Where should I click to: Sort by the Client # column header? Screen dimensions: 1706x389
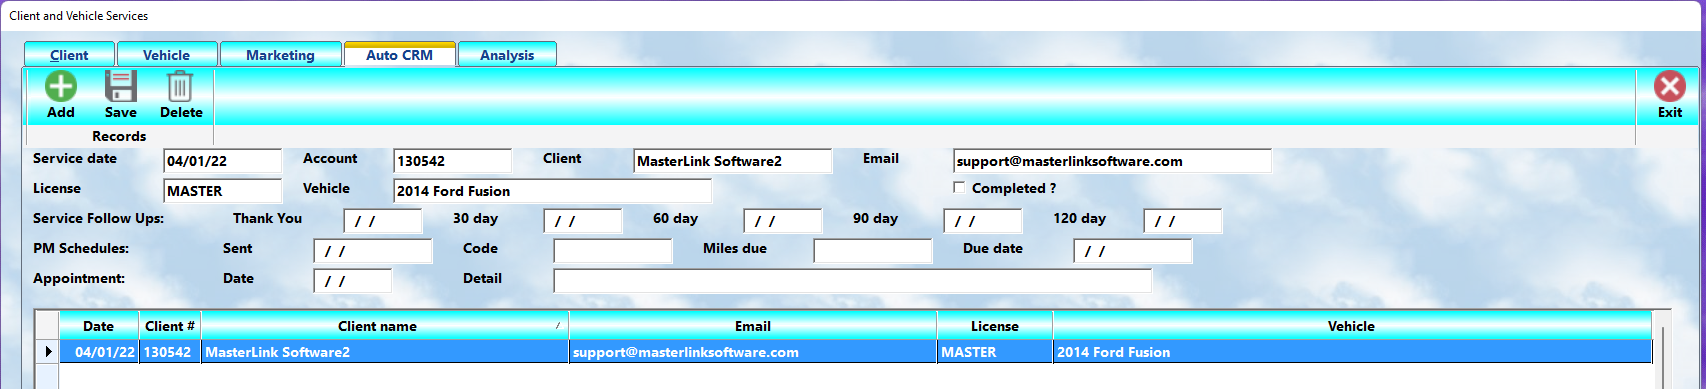tap(170, 326)
